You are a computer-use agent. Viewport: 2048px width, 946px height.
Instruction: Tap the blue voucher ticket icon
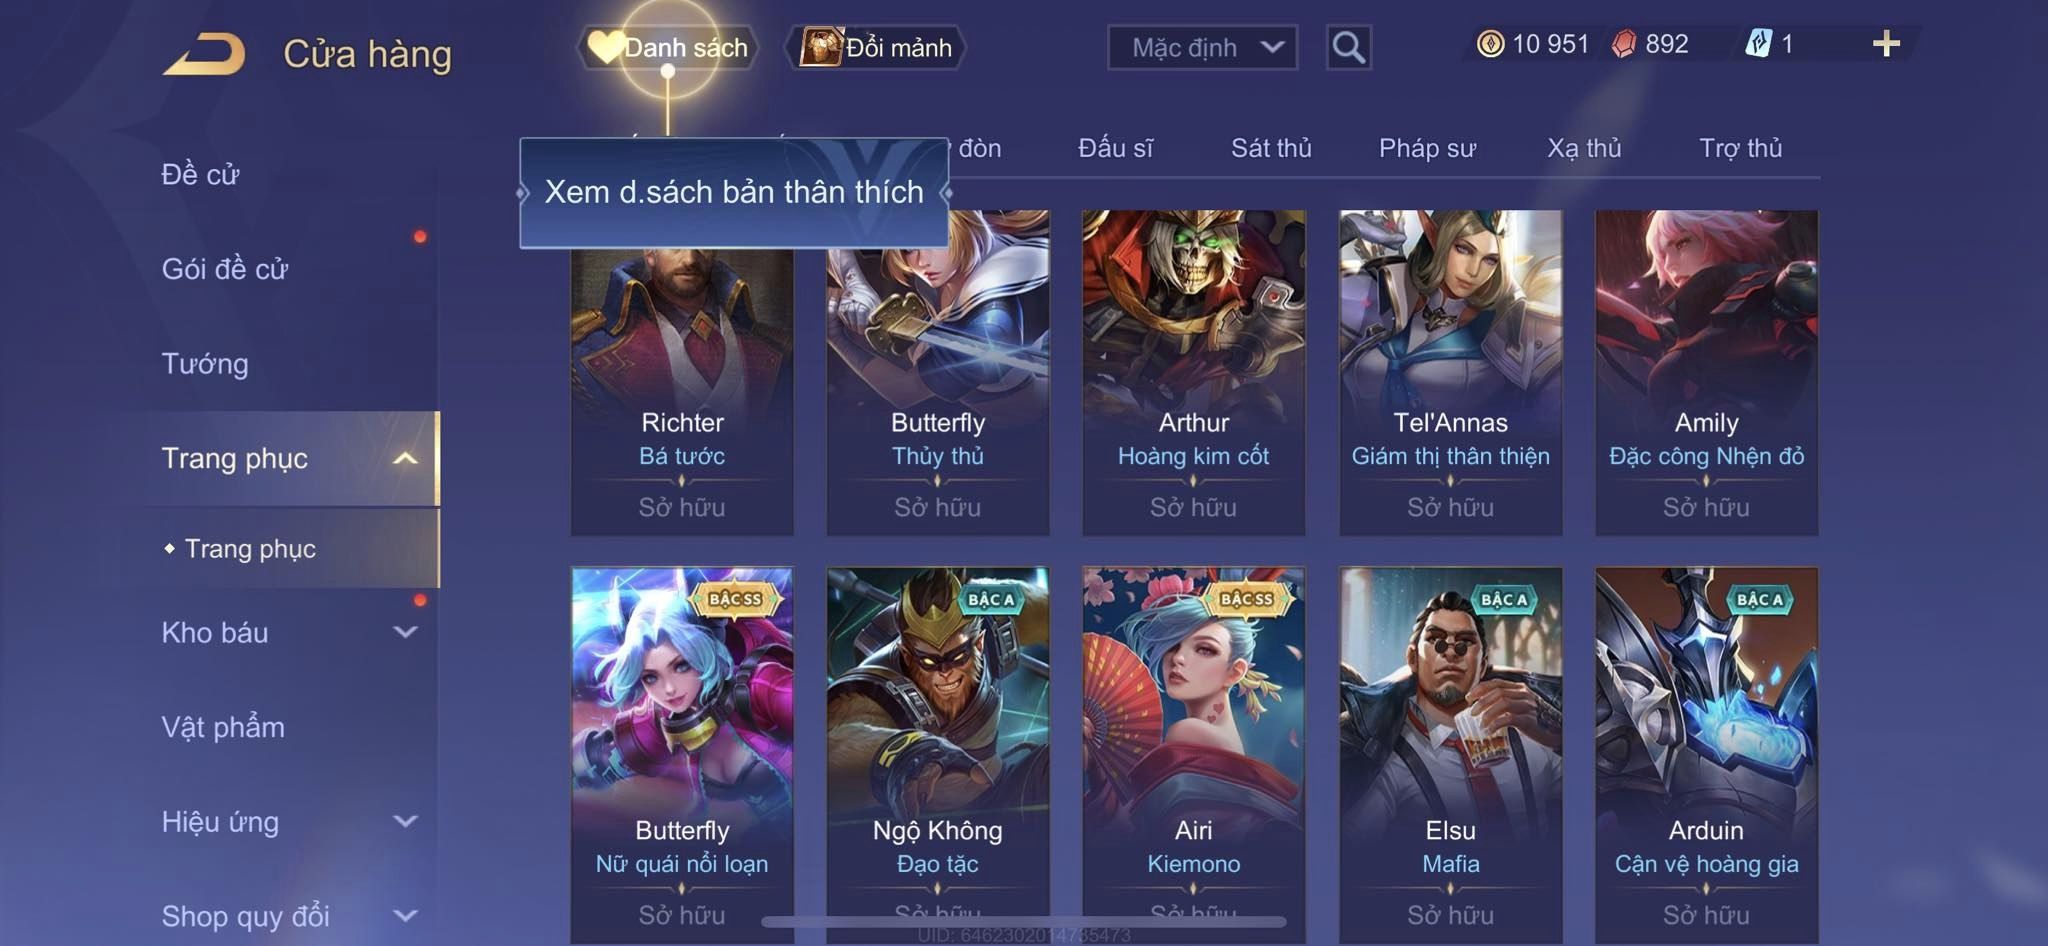click(x=1758, y=44)
